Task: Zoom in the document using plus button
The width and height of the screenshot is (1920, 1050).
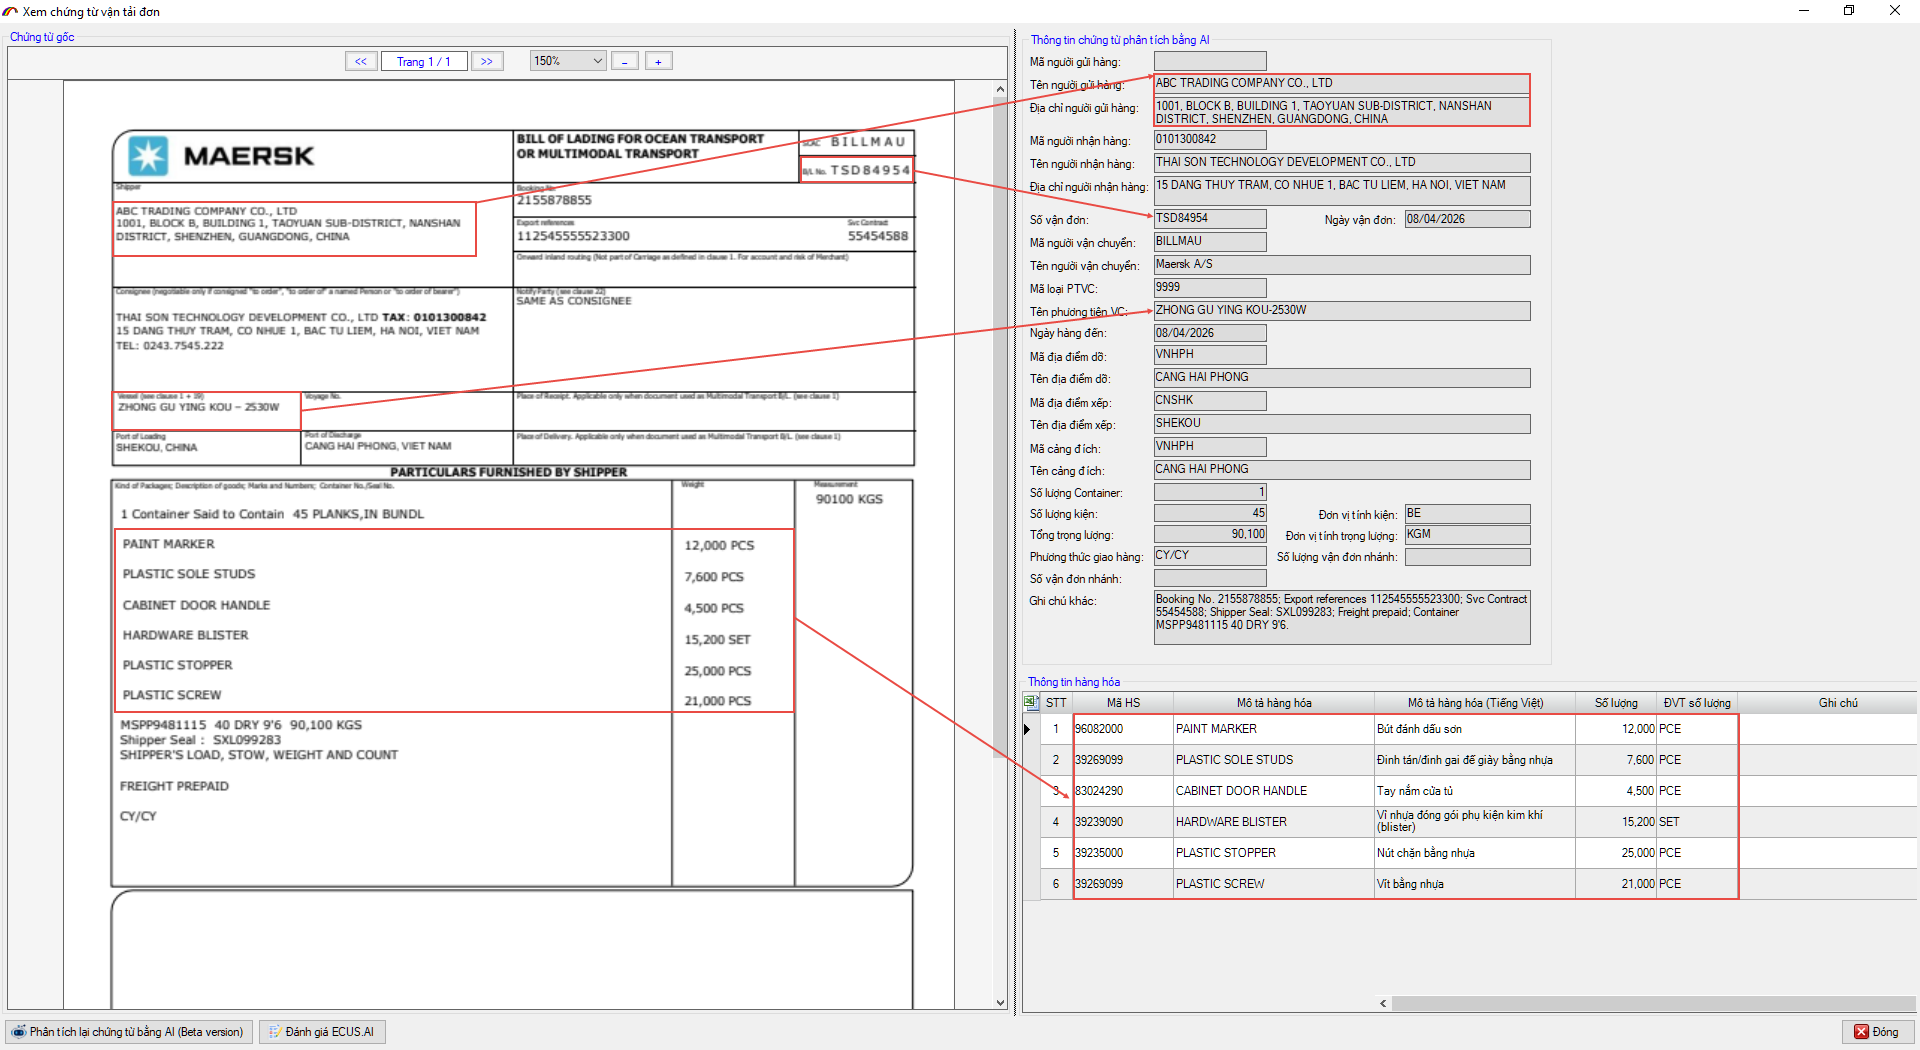Action: (x=658, y=62)
